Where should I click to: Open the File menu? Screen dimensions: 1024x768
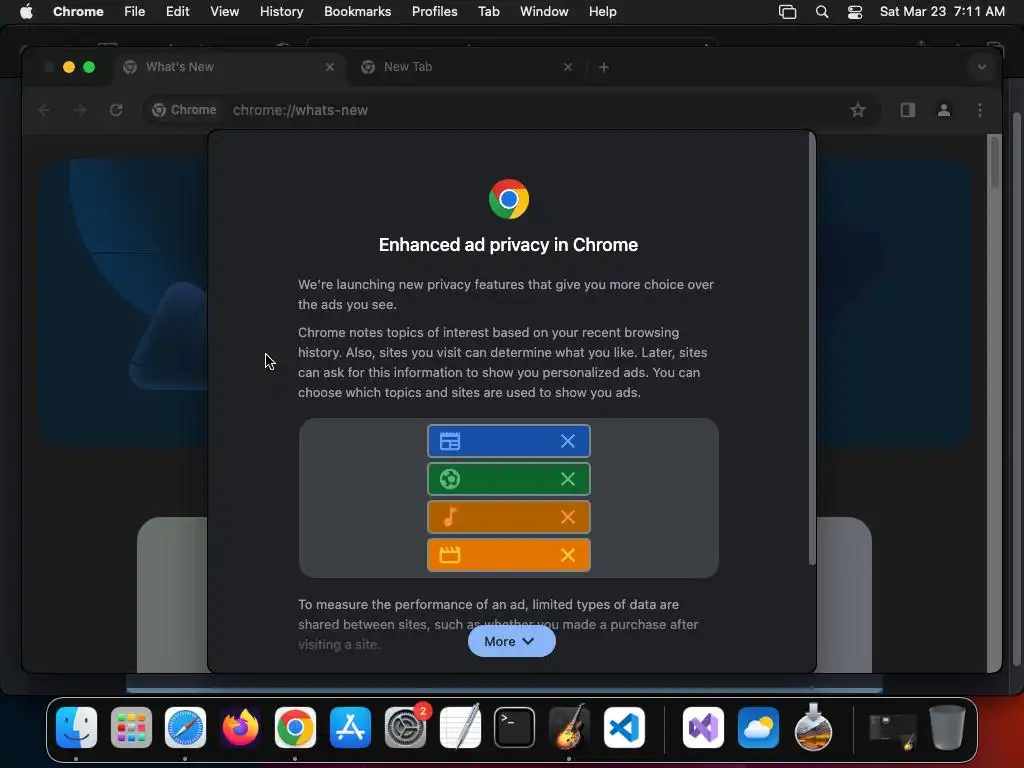[x=135, y=11]
